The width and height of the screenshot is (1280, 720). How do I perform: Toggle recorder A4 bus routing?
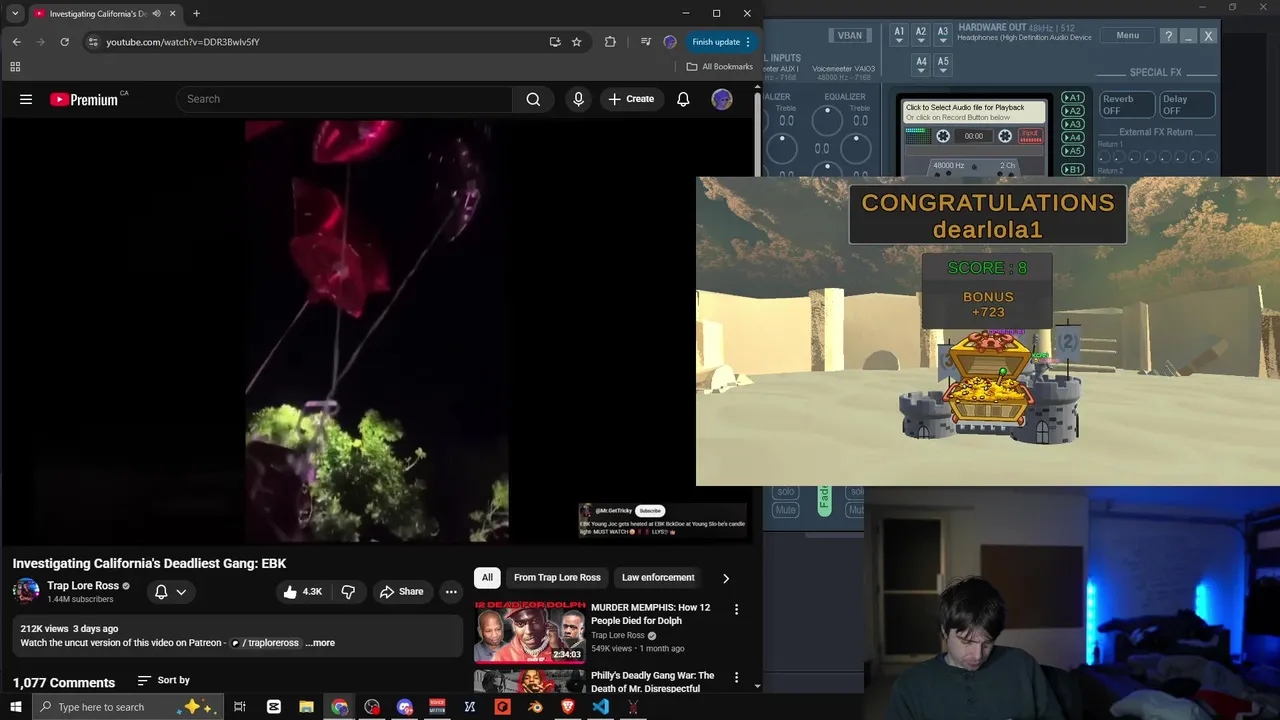(1072, 137)
